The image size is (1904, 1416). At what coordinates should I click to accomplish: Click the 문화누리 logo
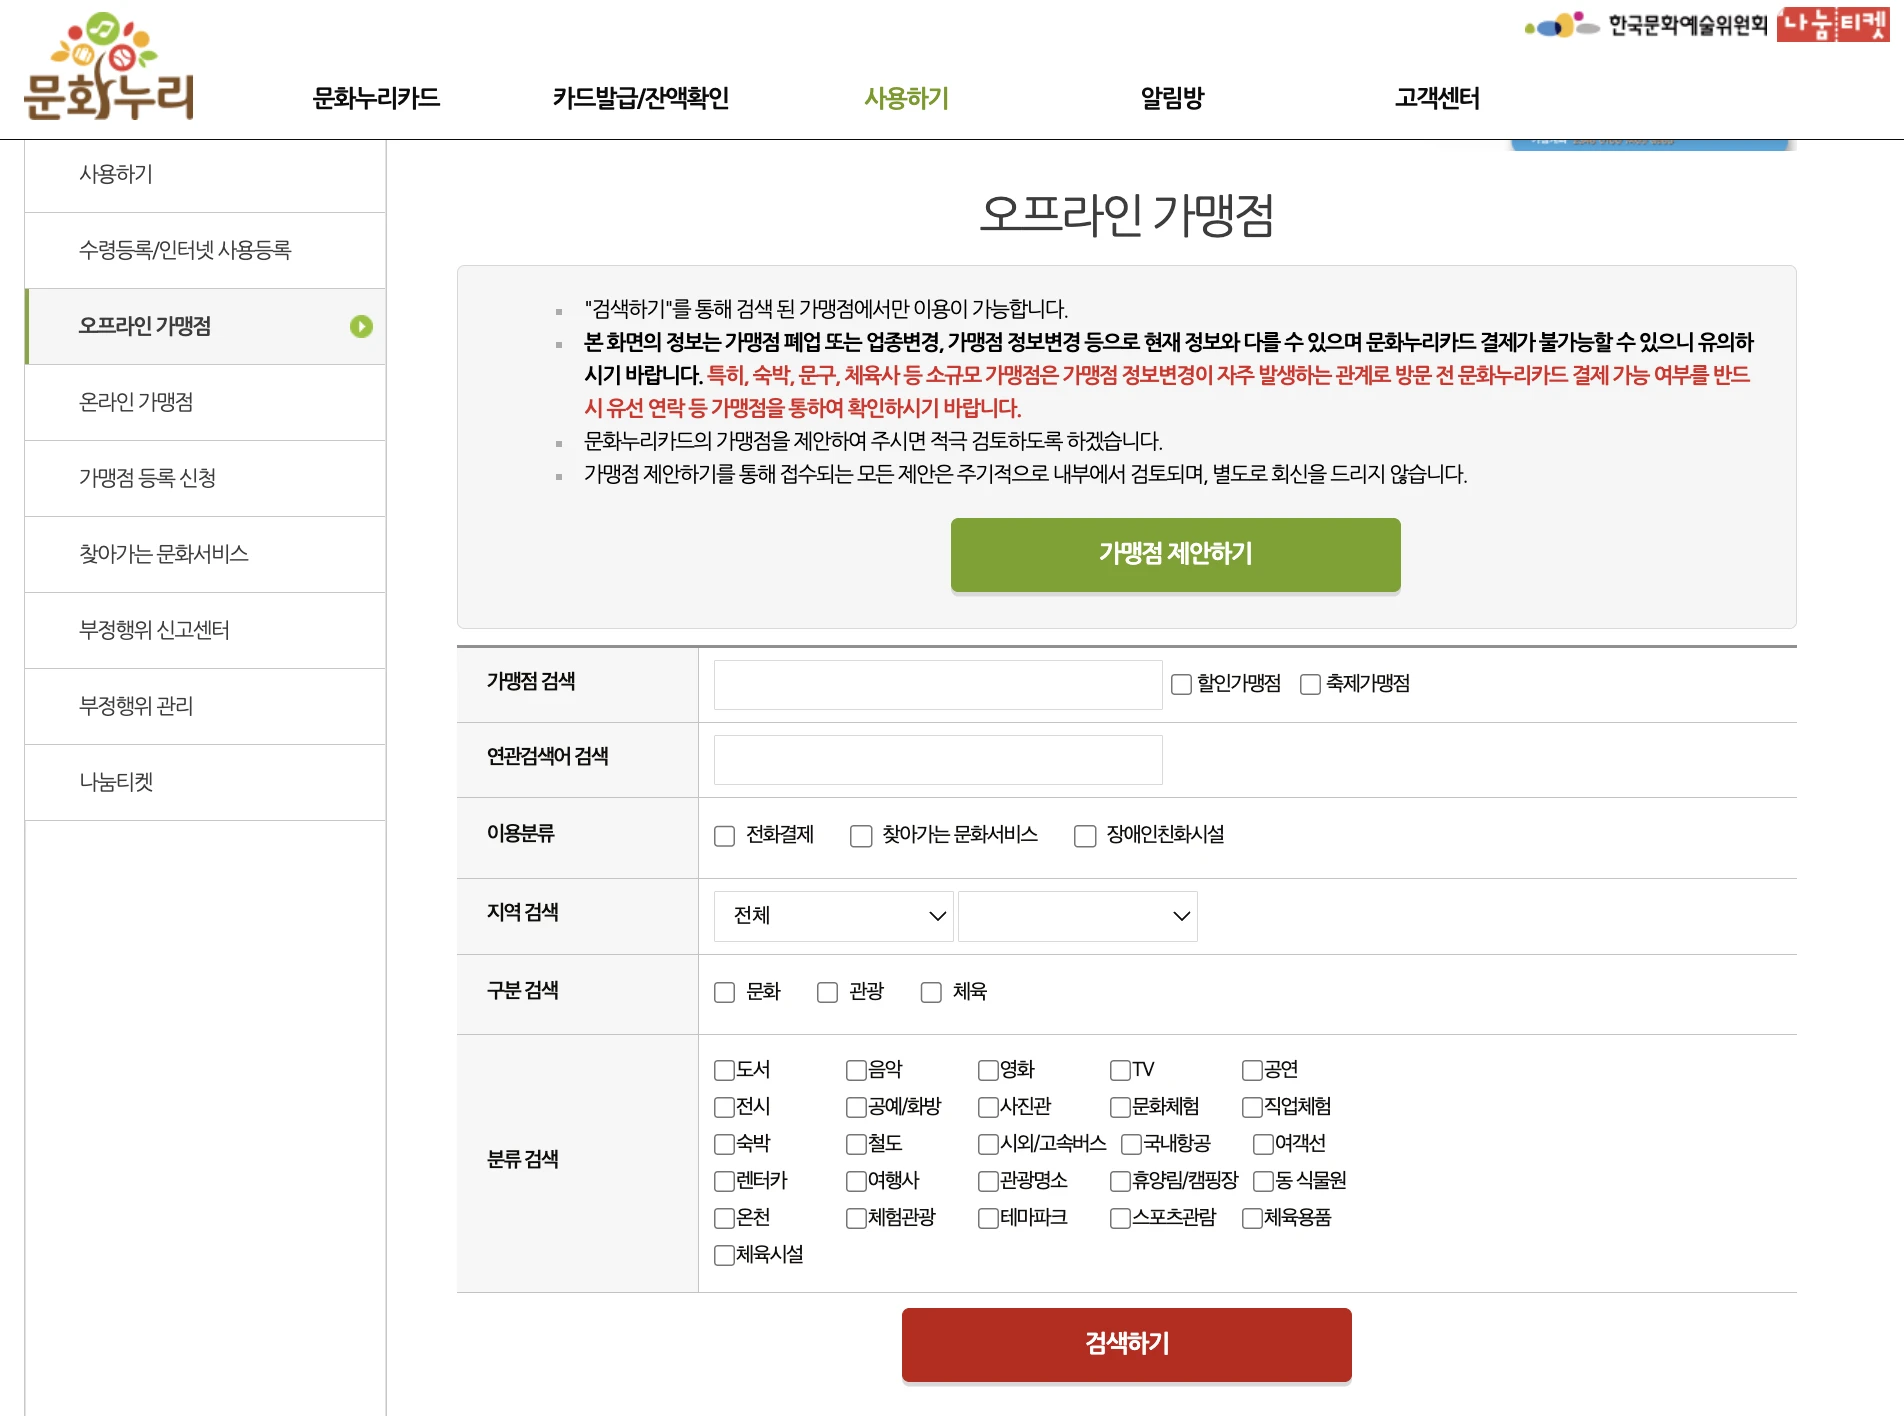pos(108,68)
